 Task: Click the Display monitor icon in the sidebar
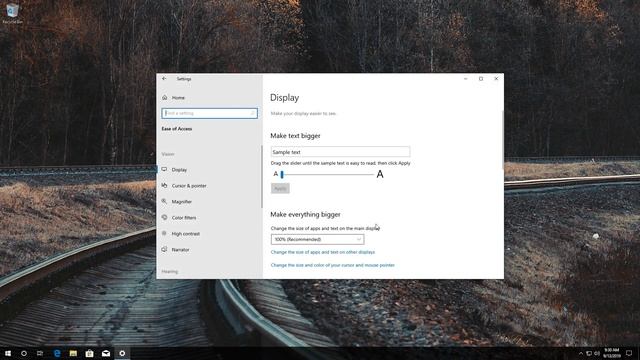(164, 169)
